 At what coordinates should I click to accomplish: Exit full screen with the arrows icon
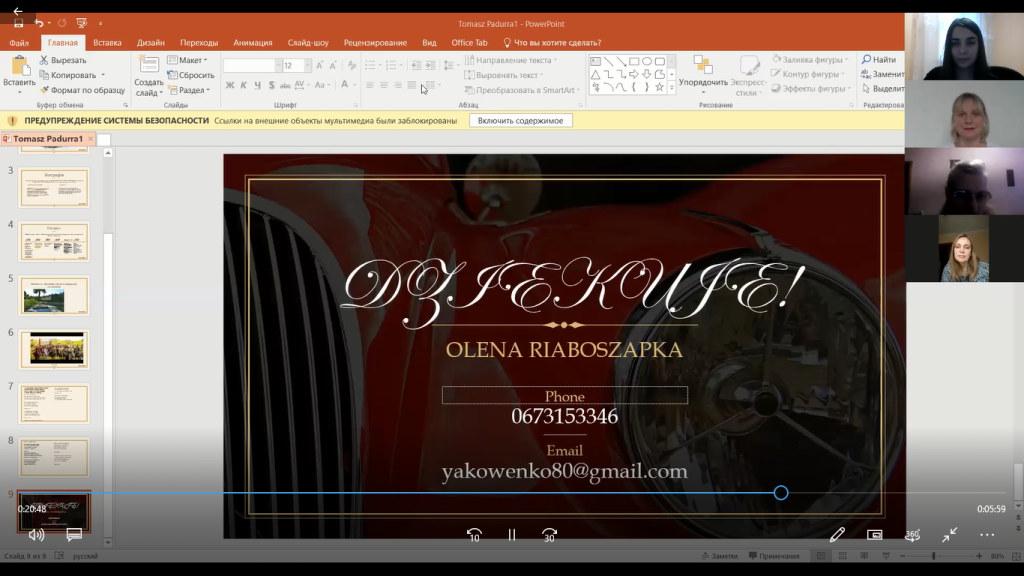950,535
